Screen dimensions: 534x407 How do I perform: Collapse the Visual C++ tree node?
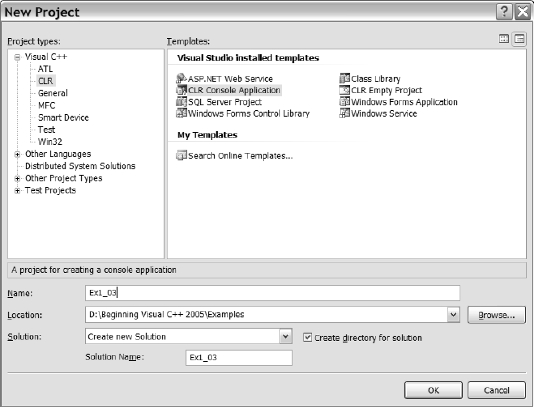[17, 57]
